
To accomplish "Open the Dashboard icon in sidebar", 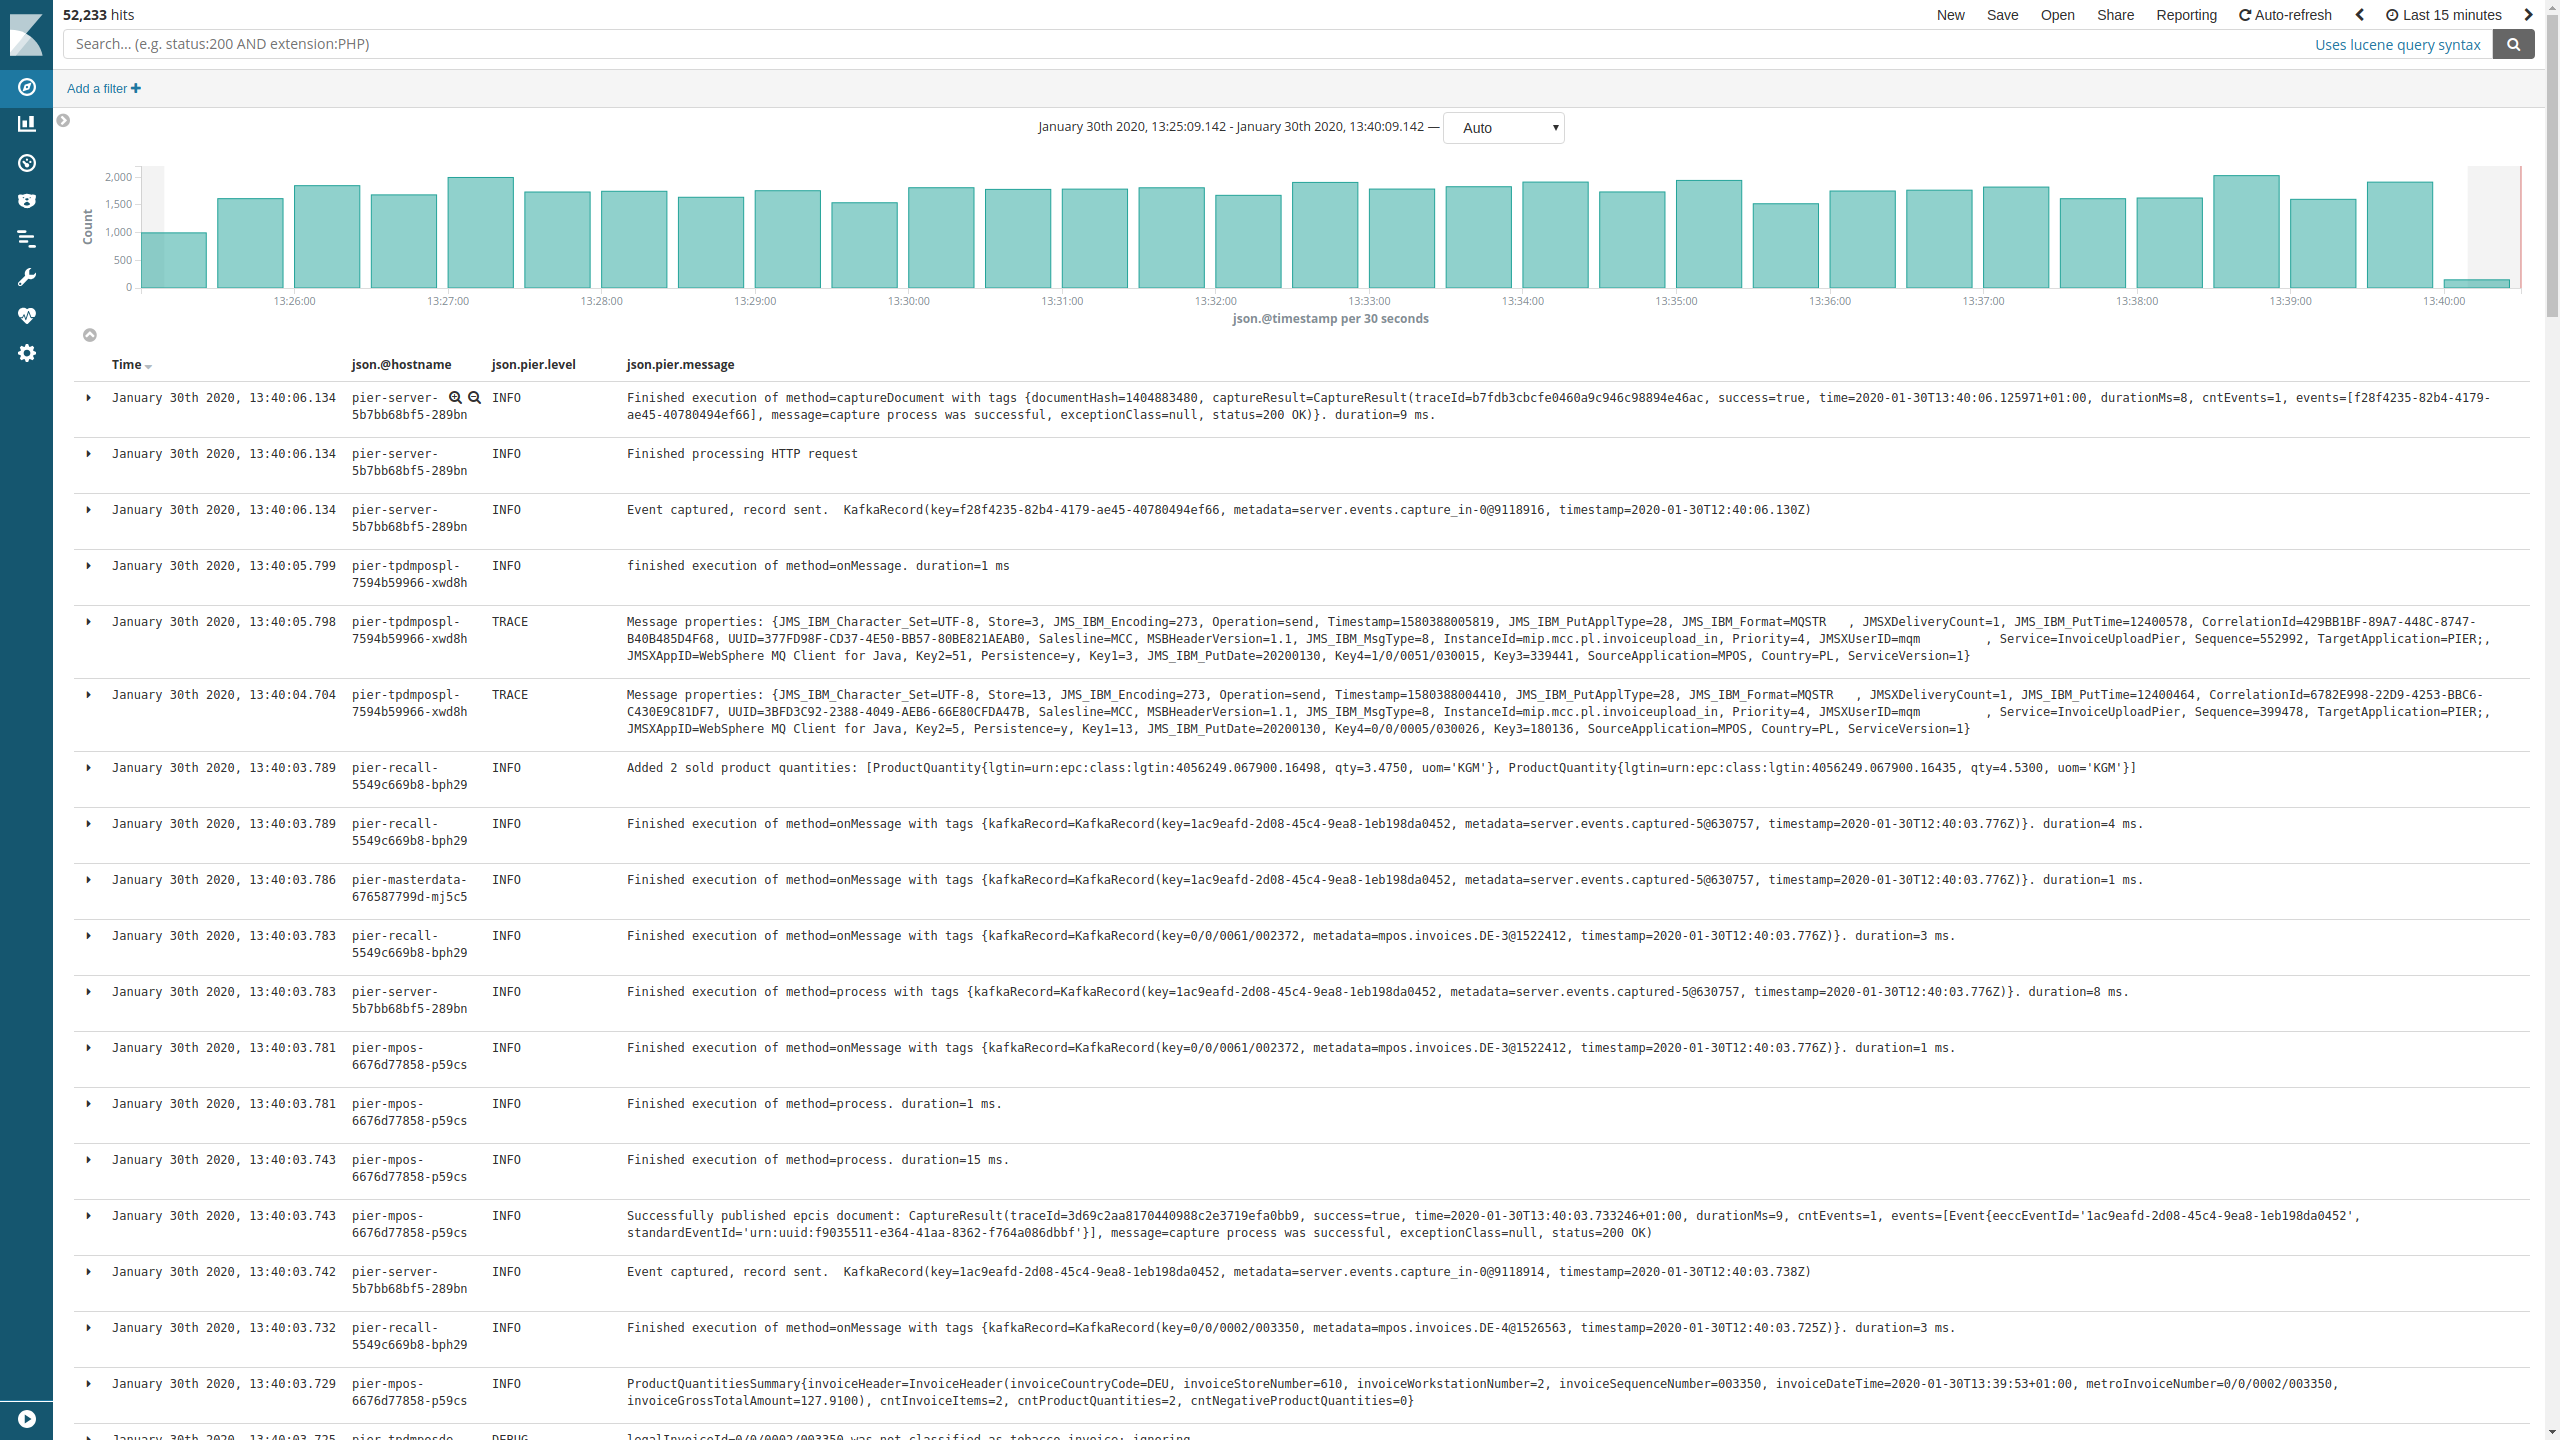I will 26,163.
